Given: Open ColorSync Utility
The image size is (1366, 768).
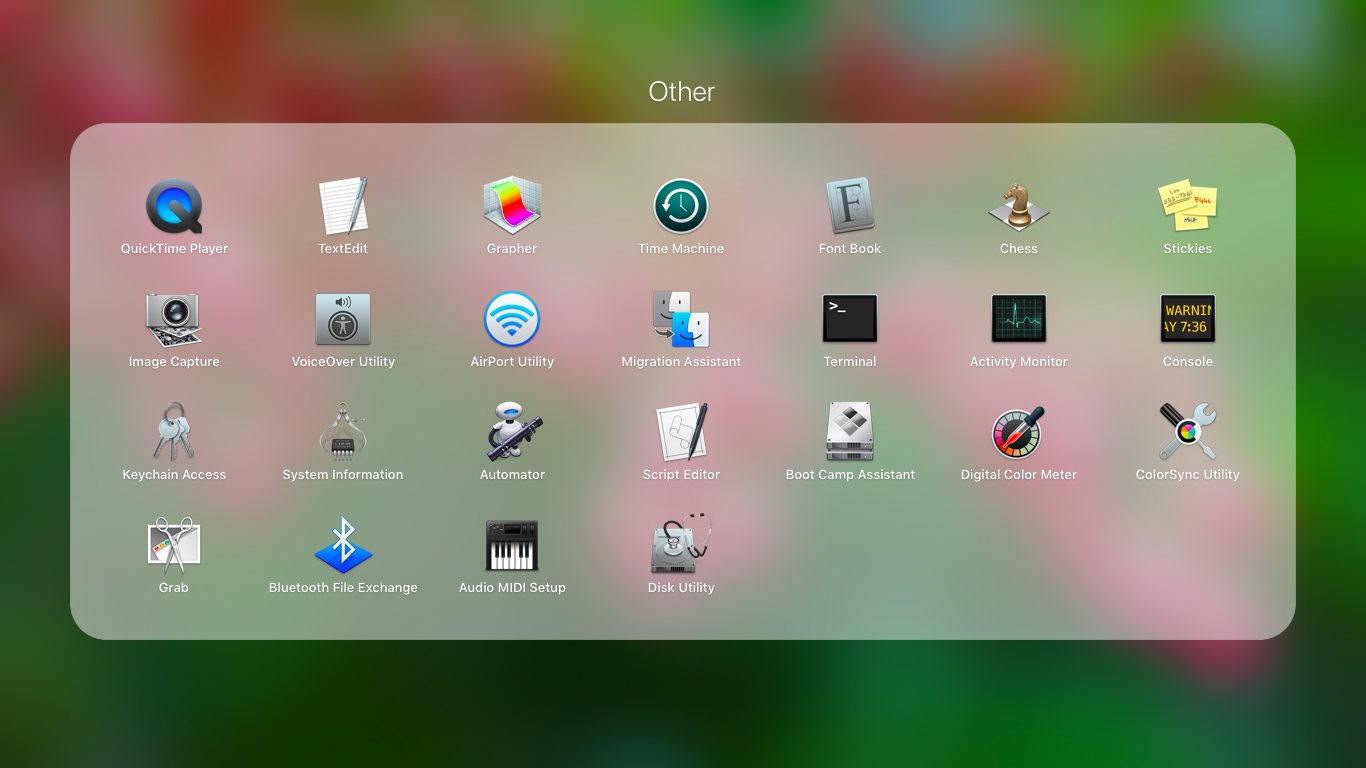Looking at the screenshot, I should (x=1188, y=432).
